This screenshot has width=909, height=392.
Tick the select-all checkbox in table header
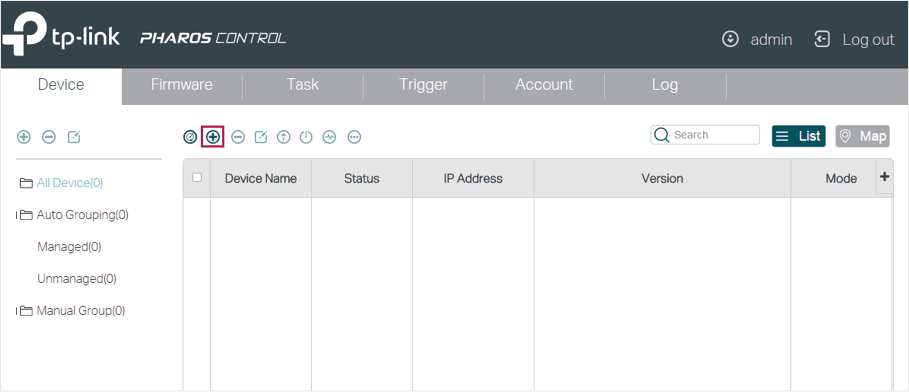tap(197, 177)
